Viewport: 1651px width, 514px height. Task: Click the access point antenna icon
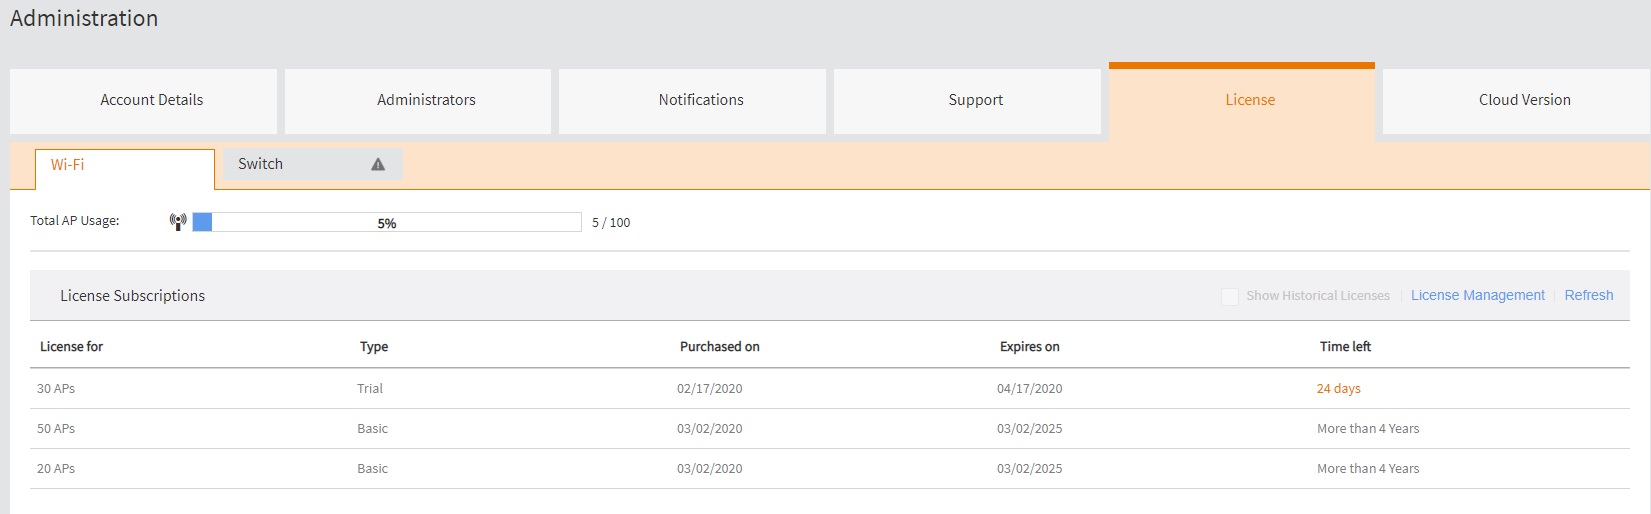pos(178,222)
